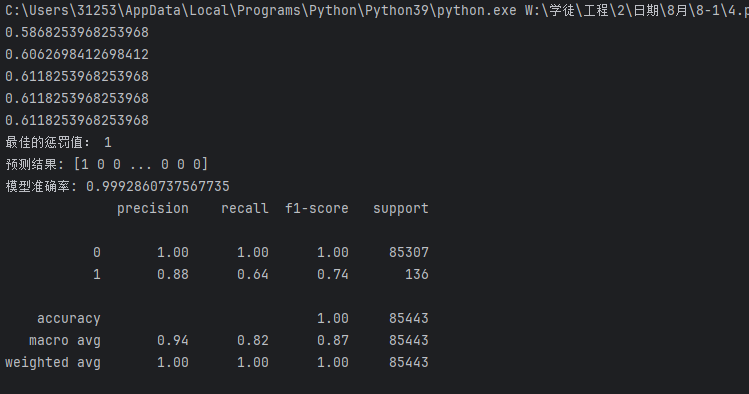Select the value 0.5868253968253968
Image resolution: width=749 pixels, height=394 pixels.
(x=77, y=32)
